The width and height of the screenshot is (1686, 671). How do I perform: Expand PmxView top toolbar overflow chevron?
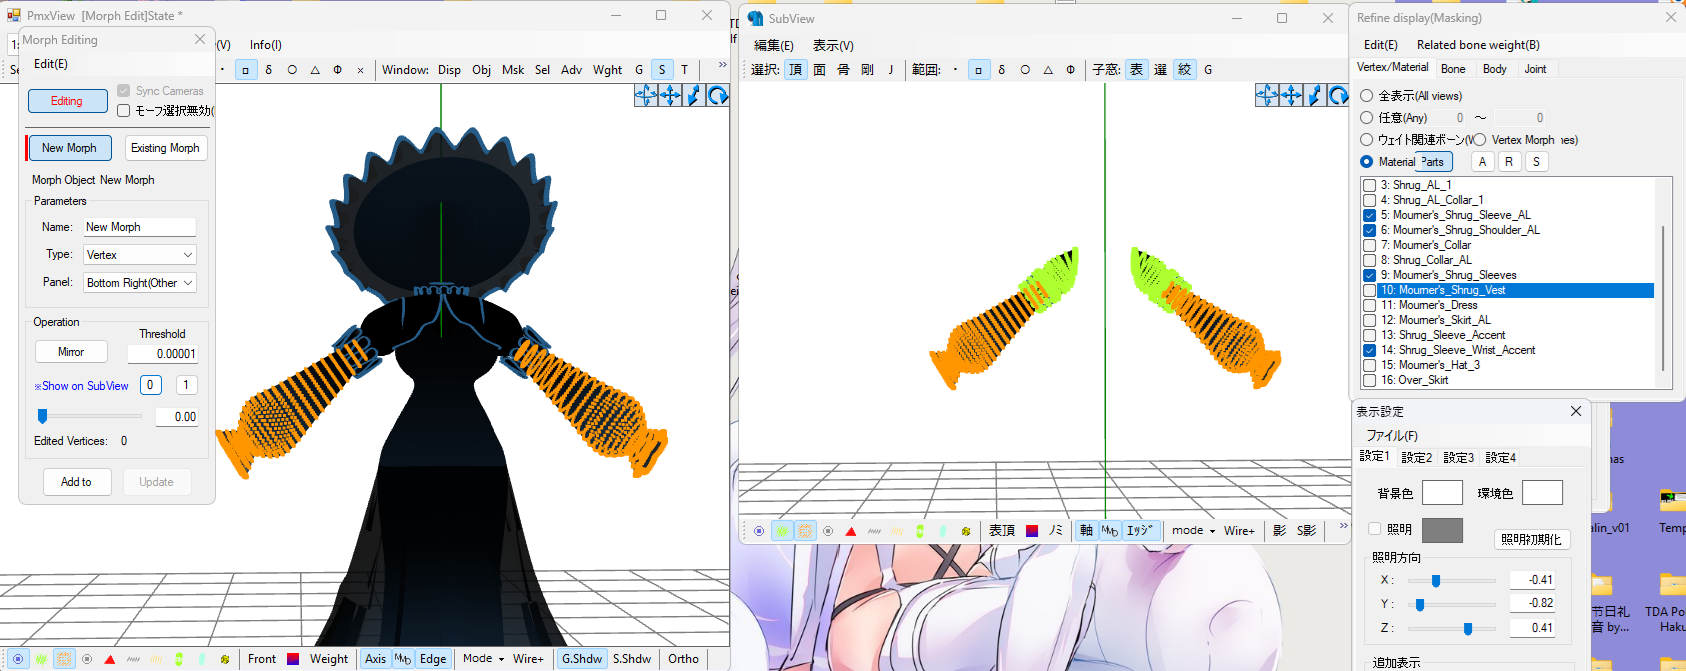pos(722,65)
